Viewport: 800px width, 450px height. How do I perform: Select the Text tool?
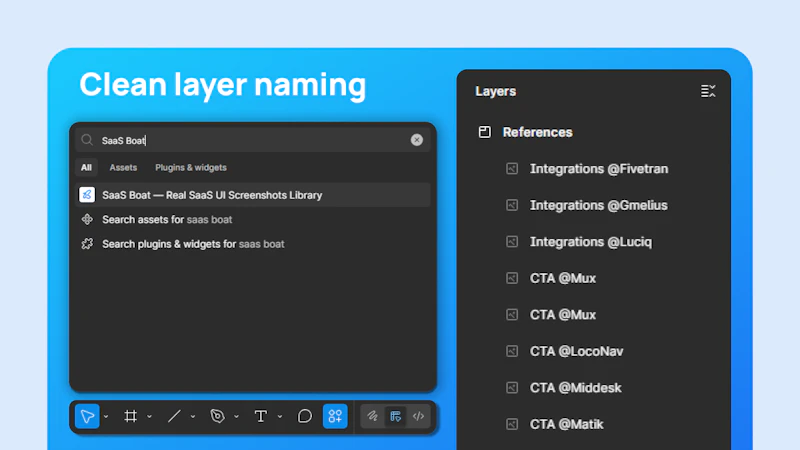coord(261,416)
